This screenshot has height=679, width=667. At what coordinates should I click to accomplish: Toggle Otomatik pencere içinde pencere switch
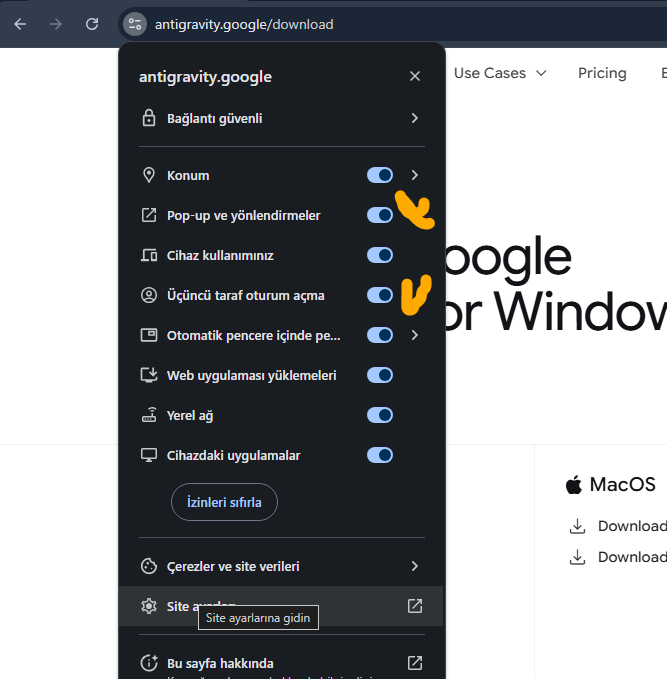pyautogui.click(x=380, y=335)
